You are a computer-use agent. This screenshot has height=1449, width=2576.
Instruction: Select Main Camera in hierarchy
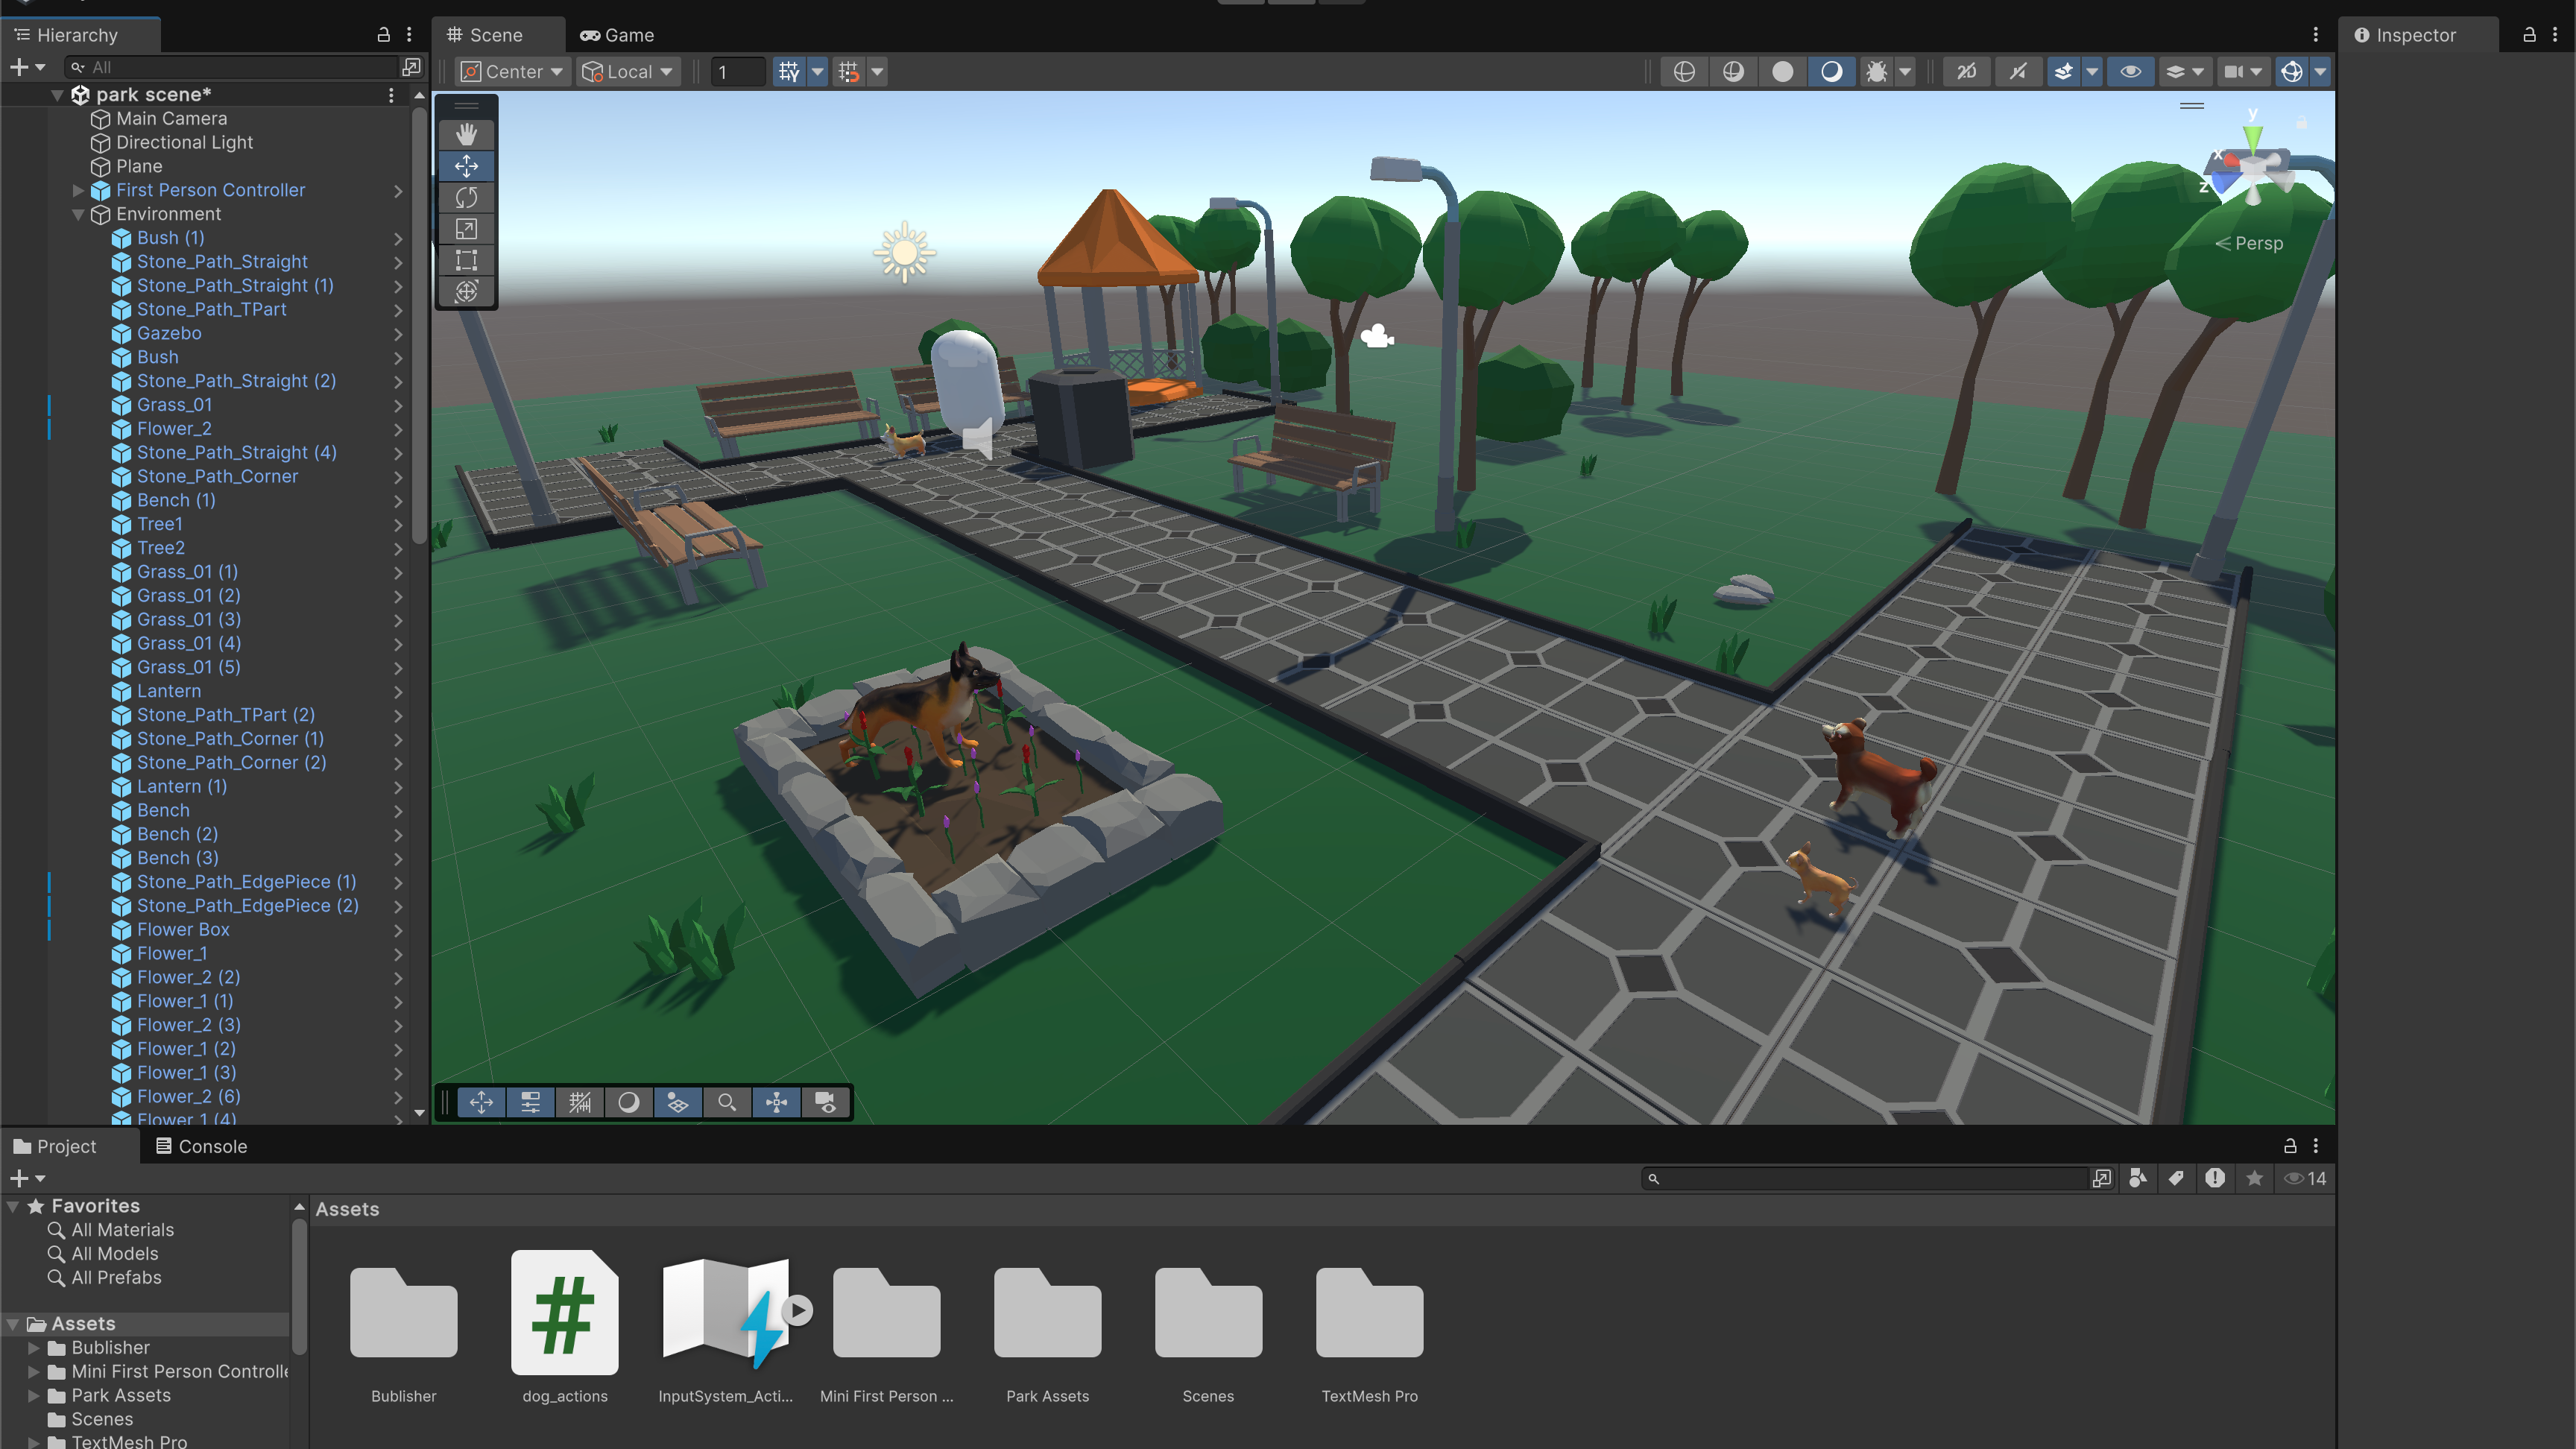(x=171, y=118)
